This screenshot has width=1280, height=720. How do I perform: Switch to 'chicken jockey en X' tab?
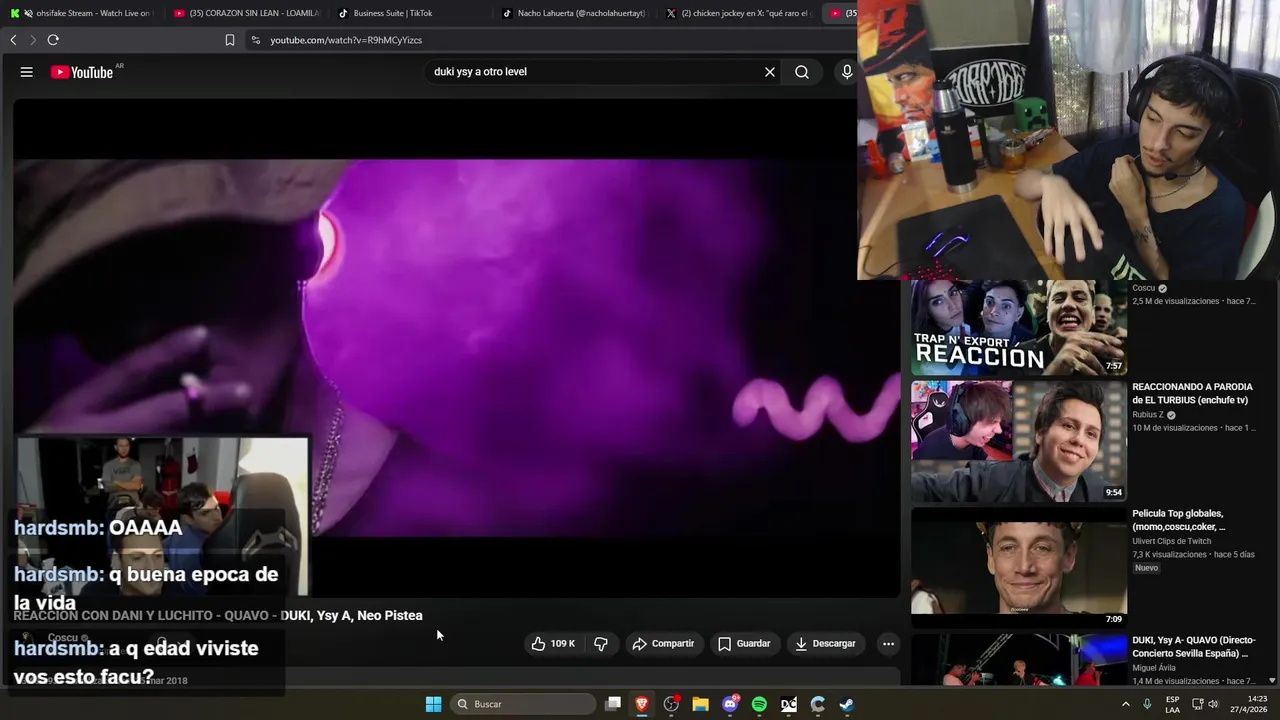click(738, 13)
